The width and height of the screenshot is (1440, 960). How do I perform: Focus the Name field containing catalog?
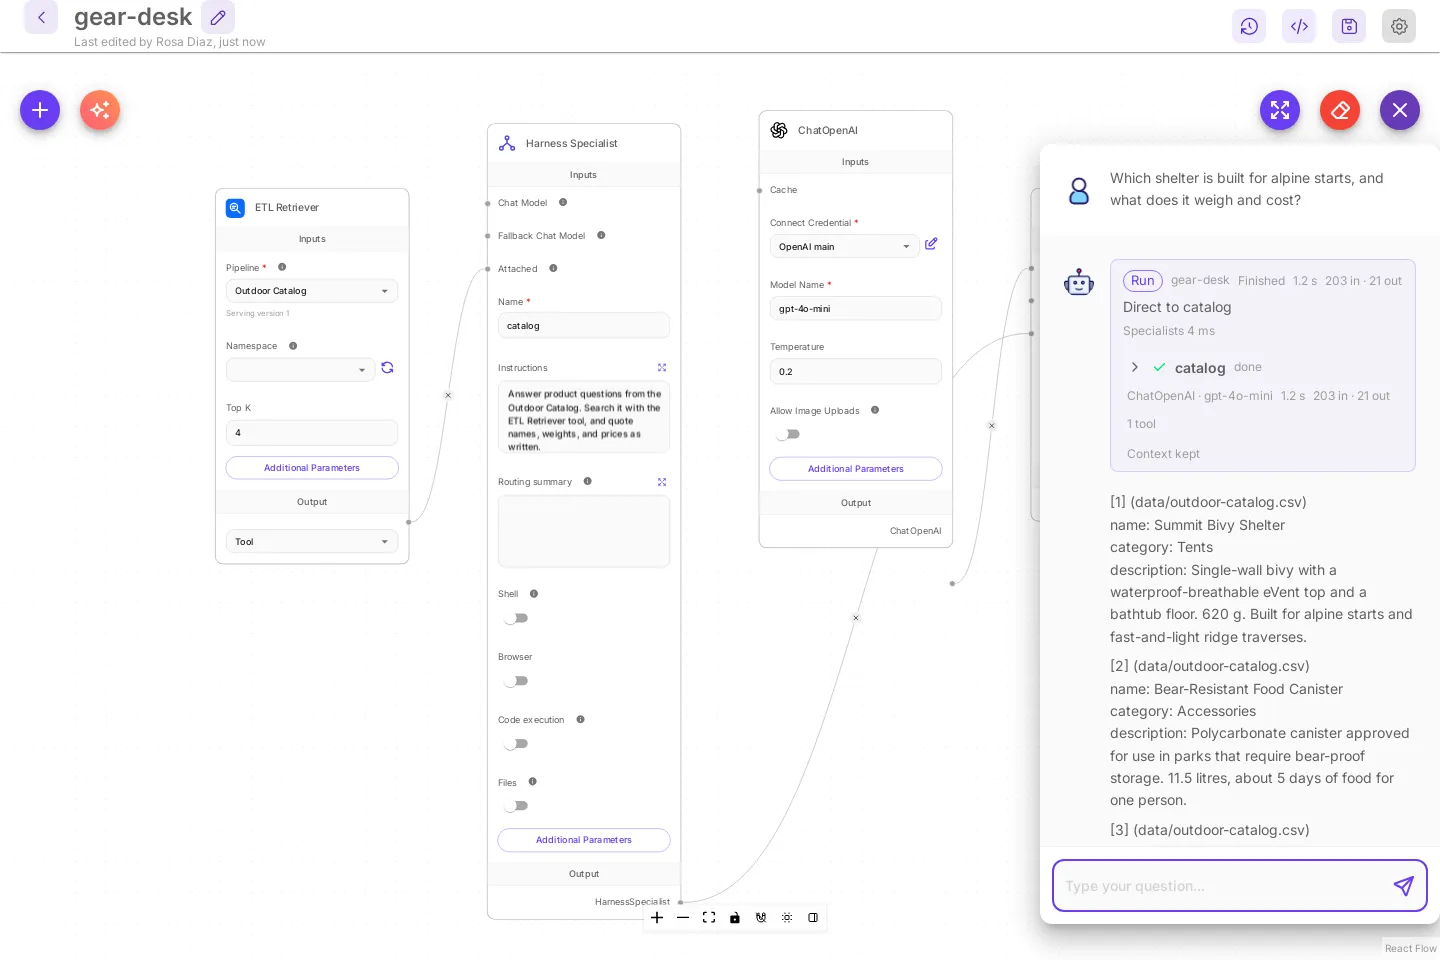coord(584,326)
